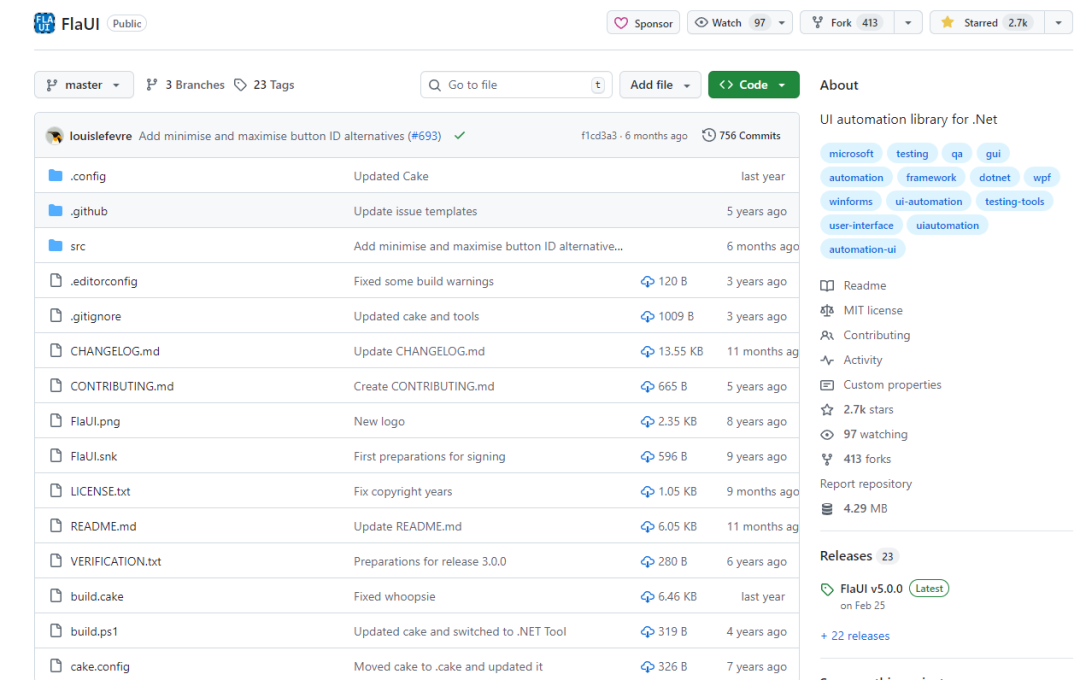Open the 756 Commits history
The width and height of the screenshot is (1080, 680).
coord(741,136)
